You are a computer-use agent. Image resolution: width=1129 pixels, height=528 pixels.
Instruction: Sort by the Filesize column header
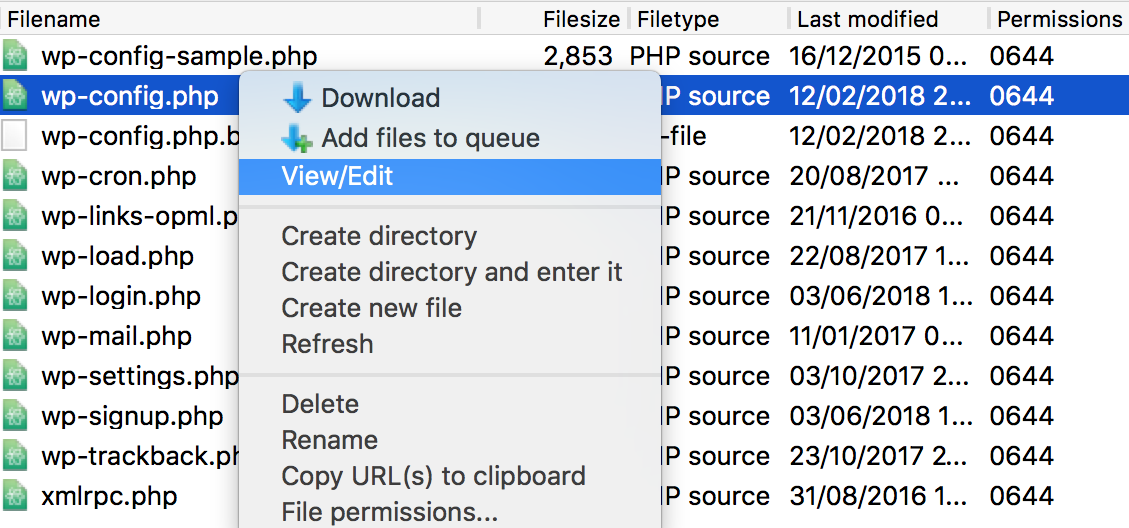pos(554,19)
